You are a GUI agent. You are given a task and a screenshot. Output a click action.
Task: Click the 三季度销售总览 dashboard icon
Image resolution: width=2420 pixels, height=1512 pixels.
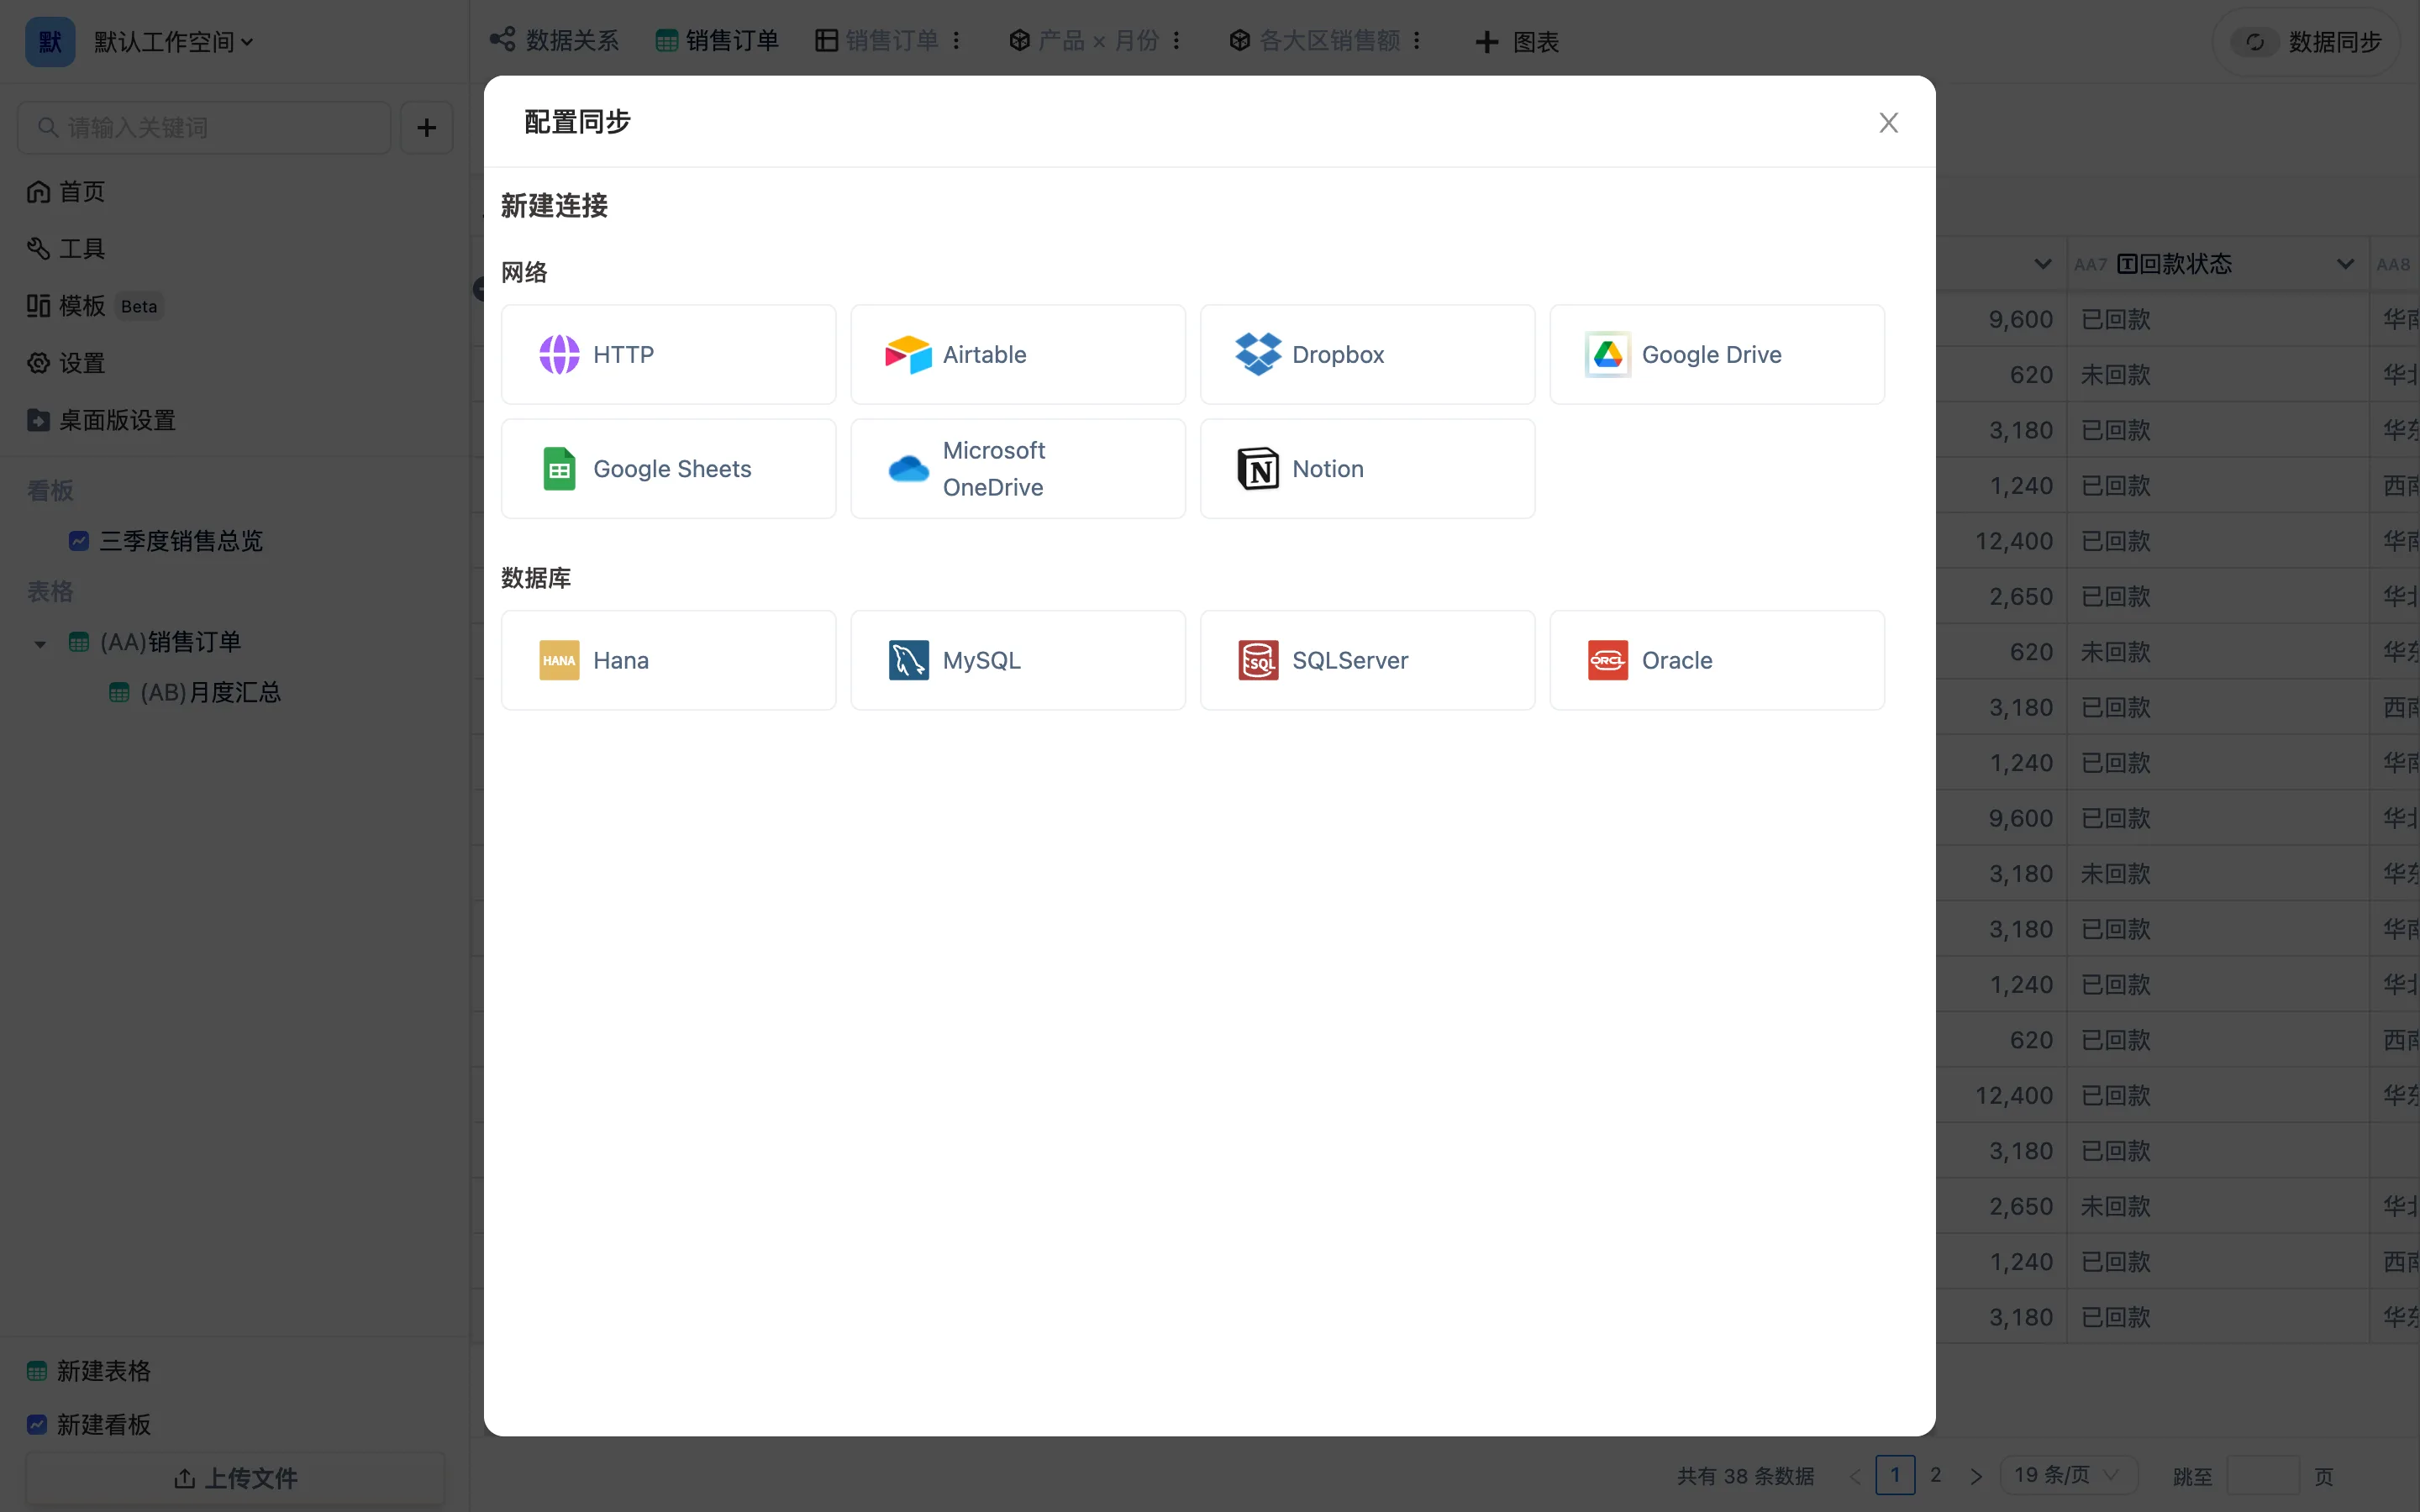click(79, 541)
